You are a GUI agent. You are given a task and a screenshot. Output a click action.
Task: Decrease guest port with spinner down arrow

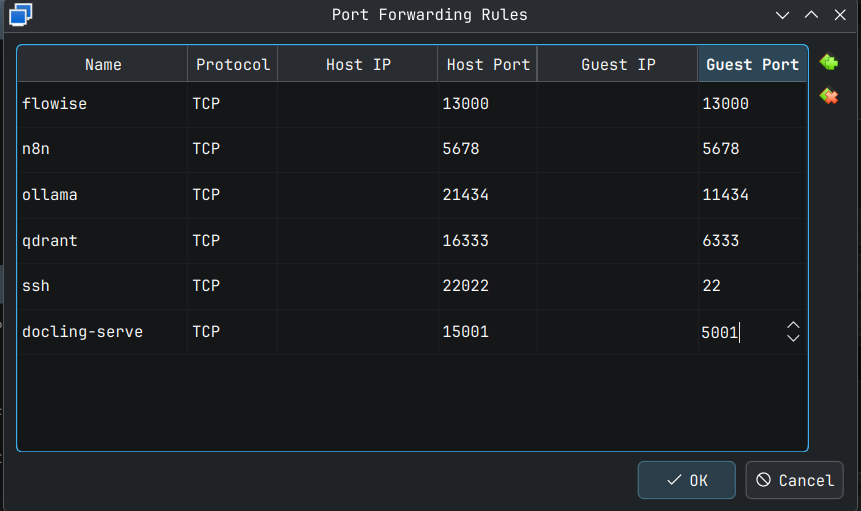tap(793, 338)
